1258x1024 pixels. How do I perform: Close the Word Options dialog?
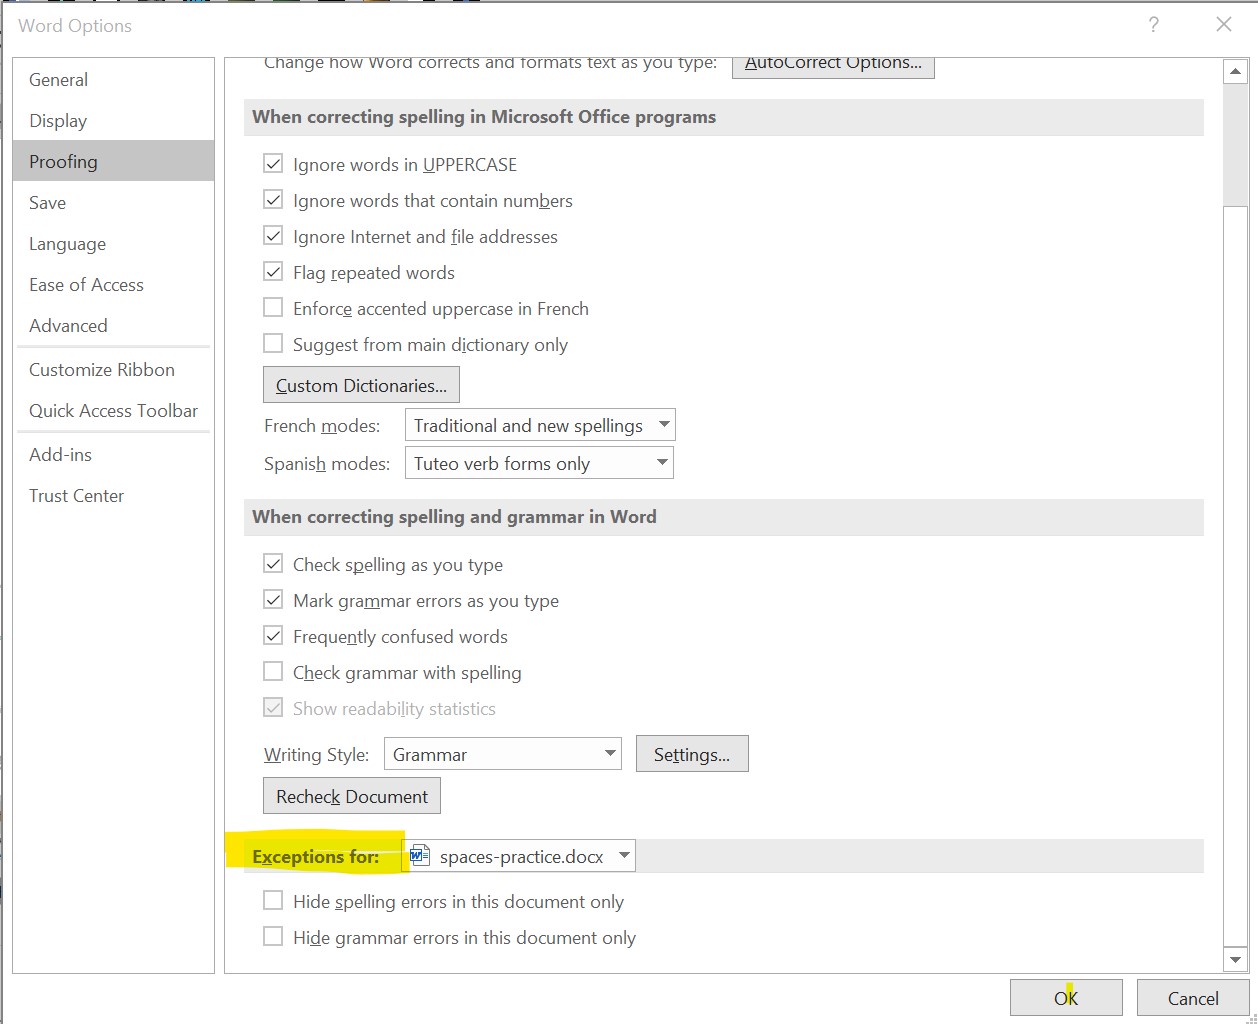point(1223,26)
